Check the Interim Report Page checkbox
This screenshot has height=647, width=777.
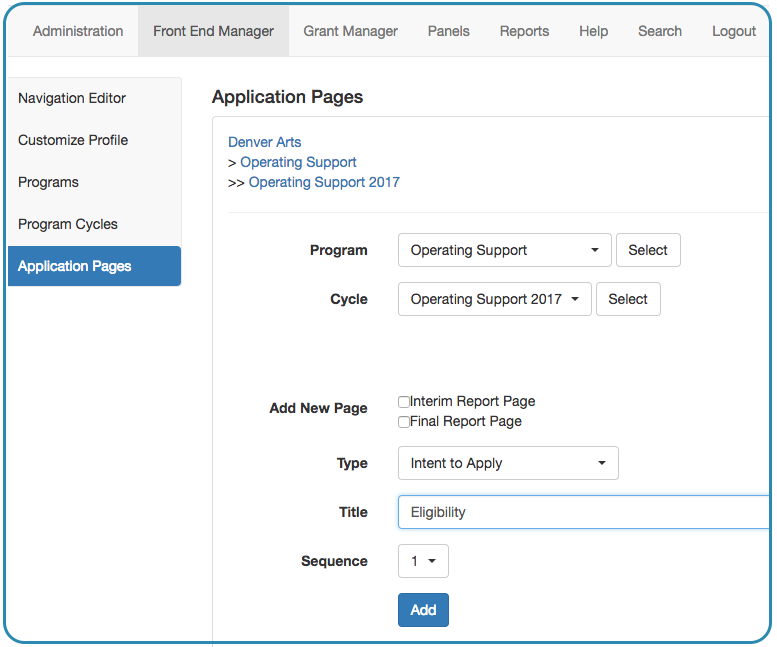click(x=404, y=402)
